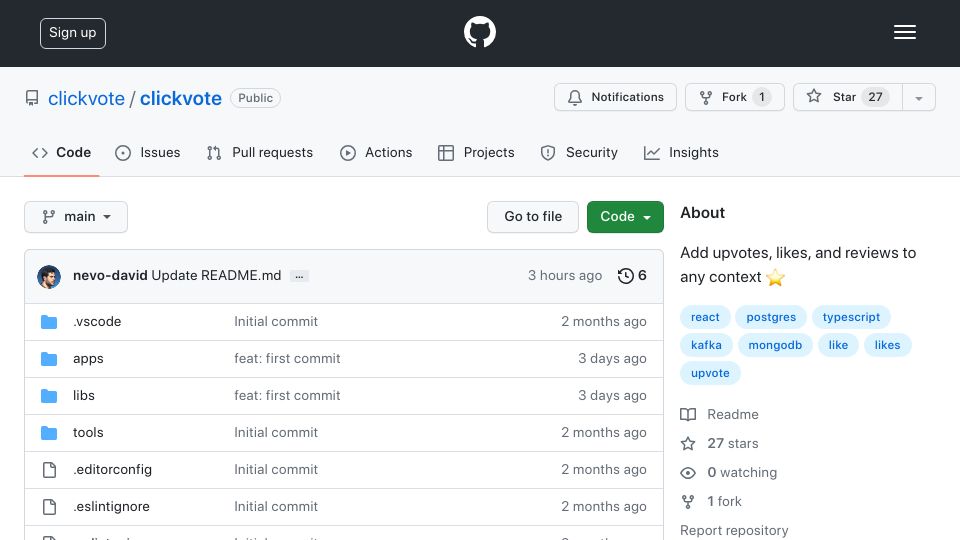Click the Readme book icon
This screenshot has height=540, width=960.
coord(688,414)
